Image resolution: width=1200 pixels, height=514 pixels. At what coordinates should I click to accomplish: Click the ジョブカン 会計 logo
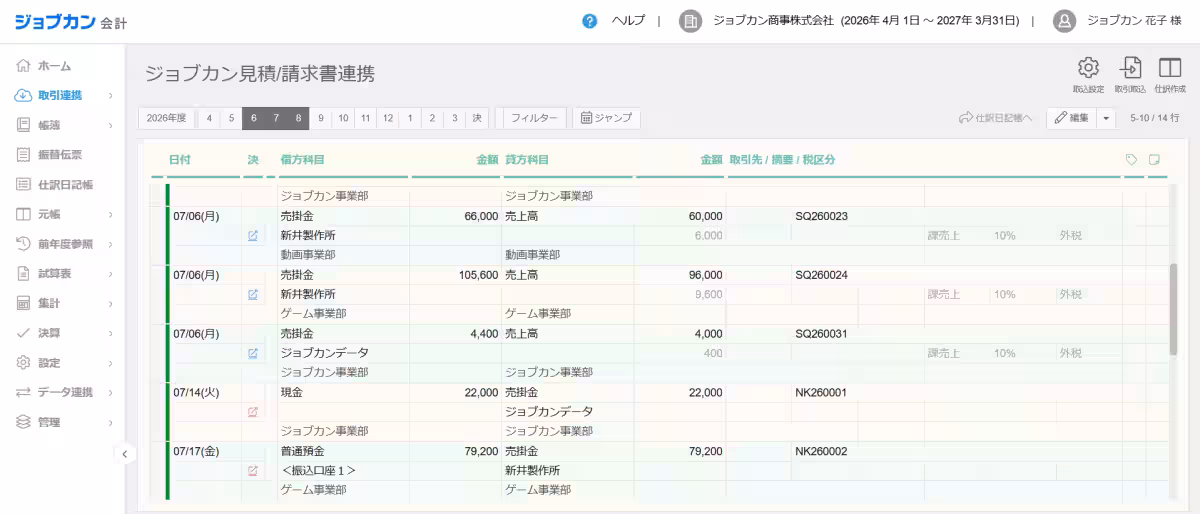pos(71,21)
